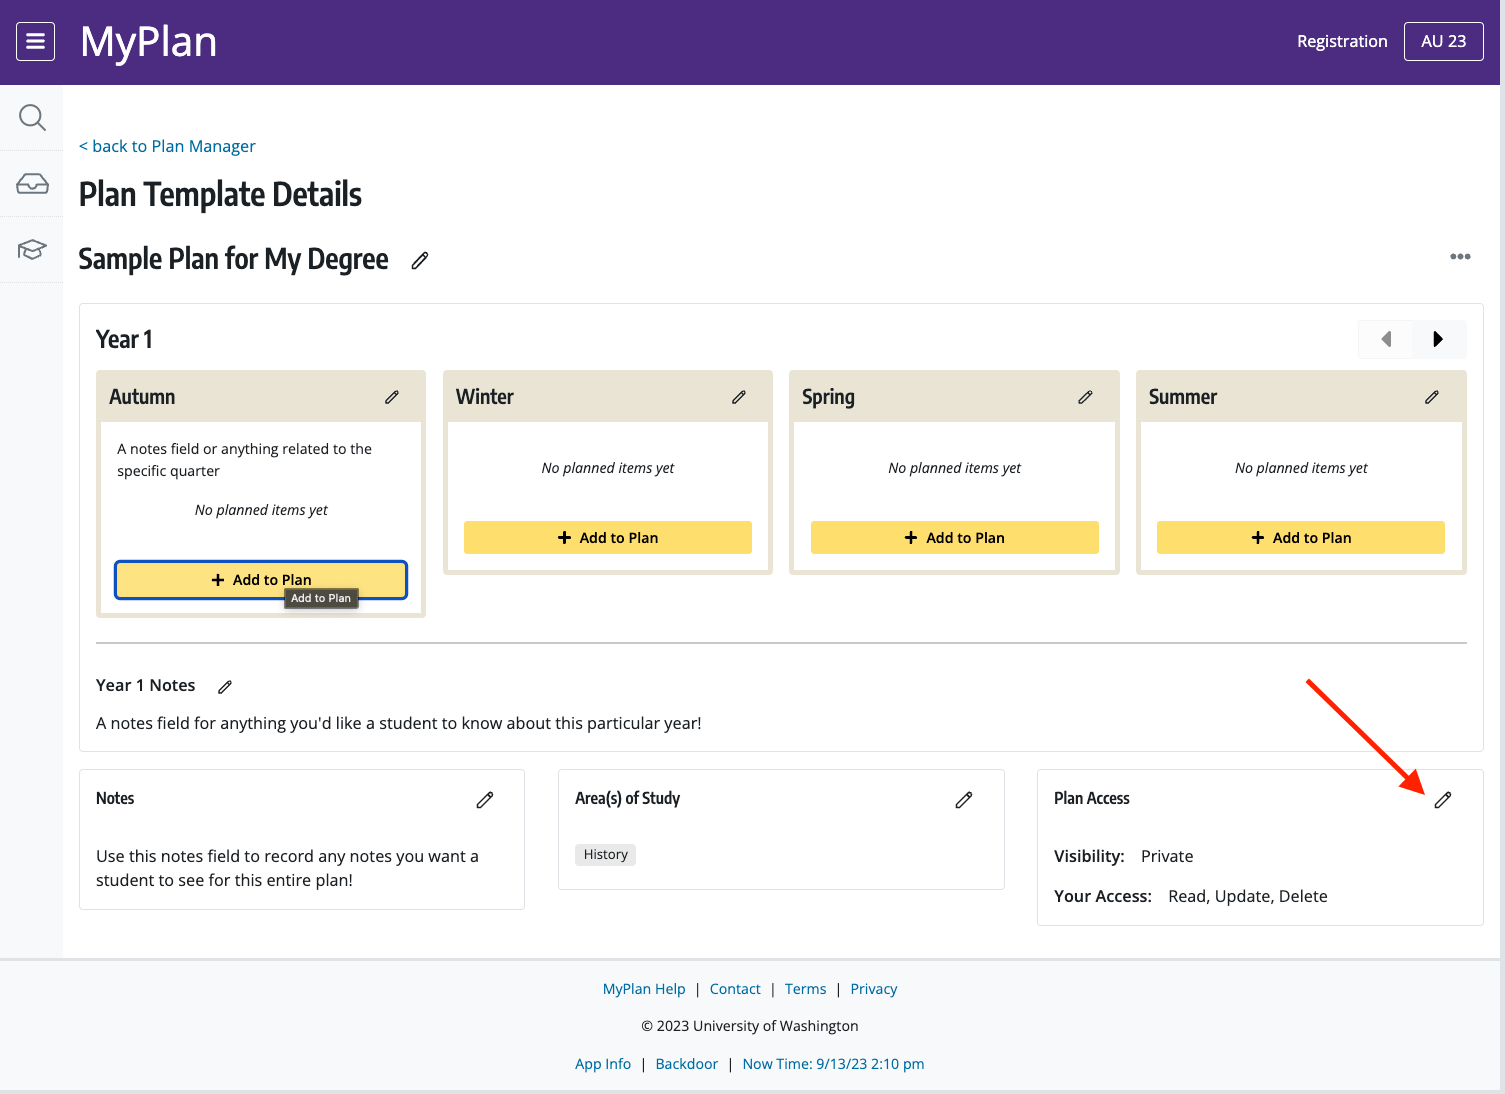Open the App Info footer link
Viewport: 1505px width, 1094px height.
603,1064
